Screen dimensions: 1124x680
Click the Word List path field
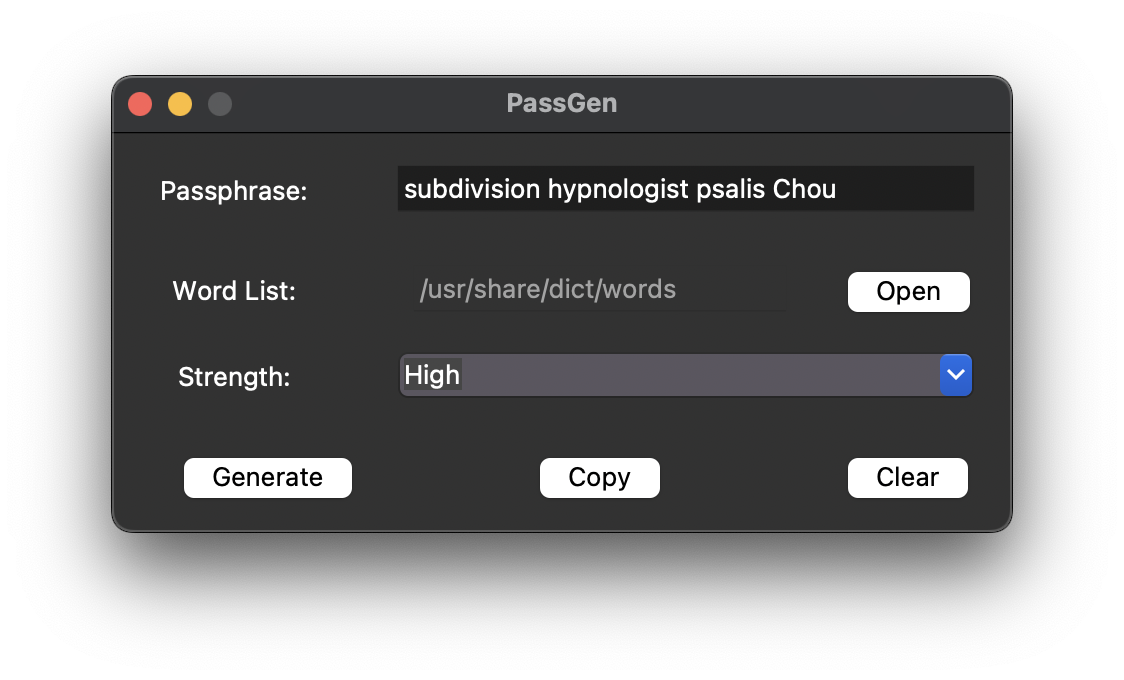pyautogui.click(x=600, y=290)
